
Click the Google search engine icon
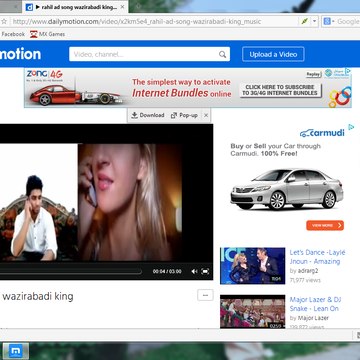point(327,22)
